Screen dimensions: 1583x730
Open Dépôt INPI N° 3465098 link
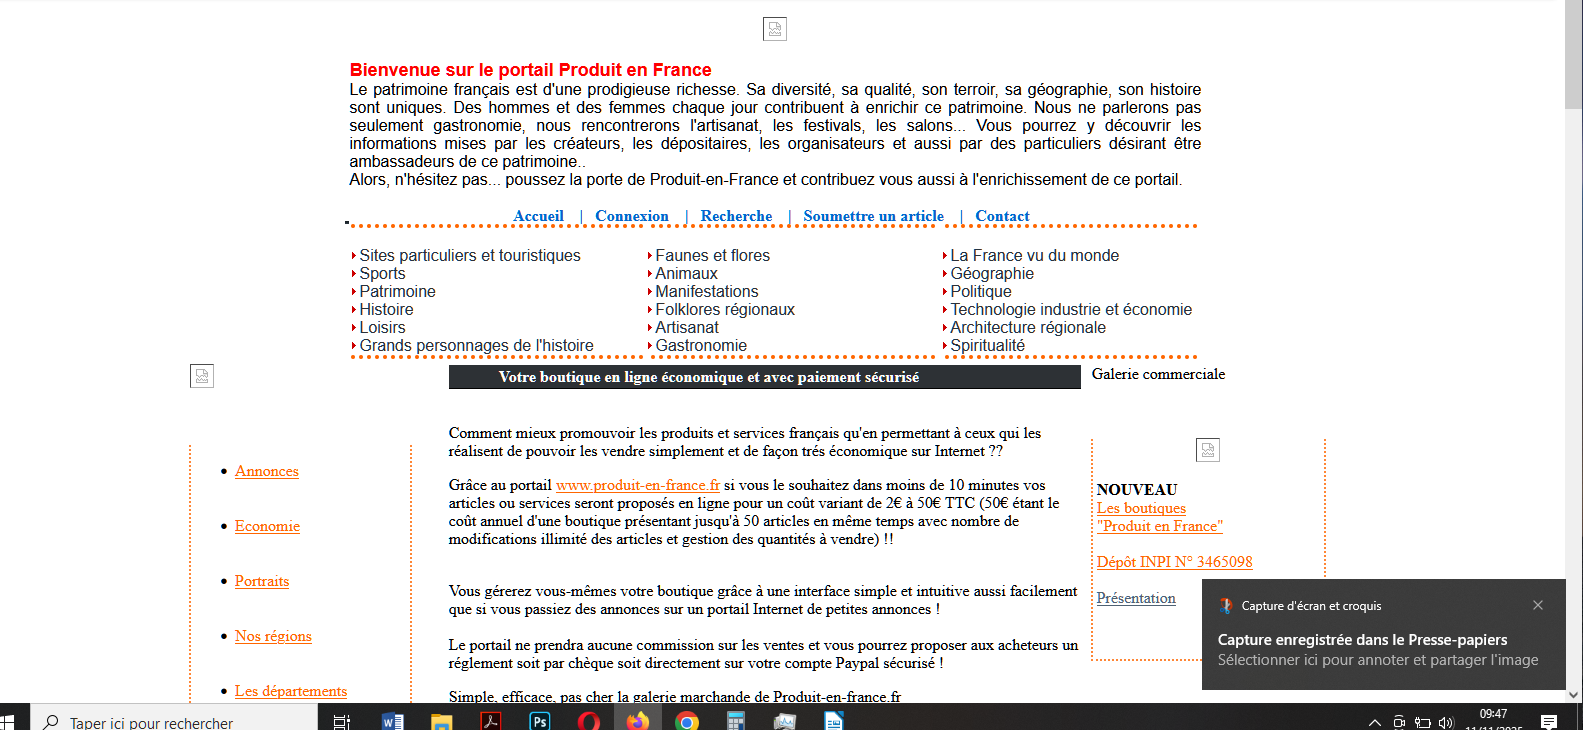pyautogui.click(x=1174, y=562)
